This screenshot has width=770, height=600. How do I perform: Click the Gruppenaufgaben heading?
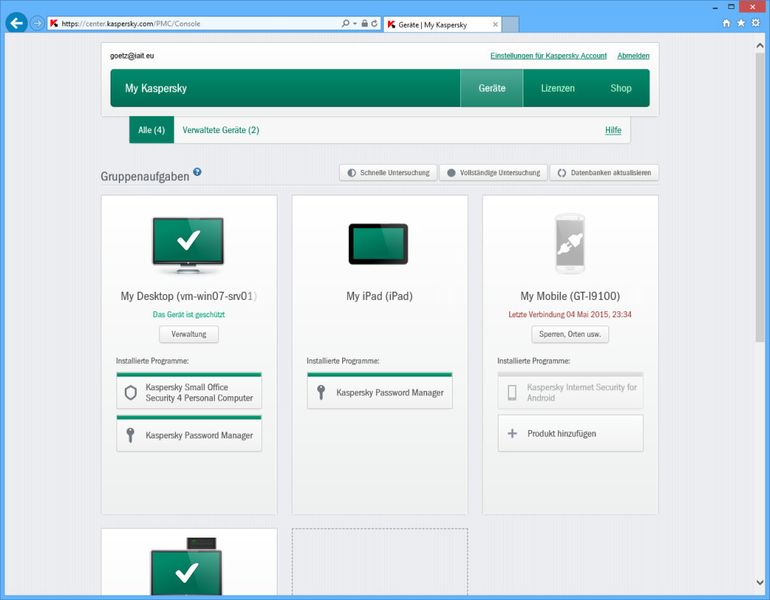(x=145, y=176)
